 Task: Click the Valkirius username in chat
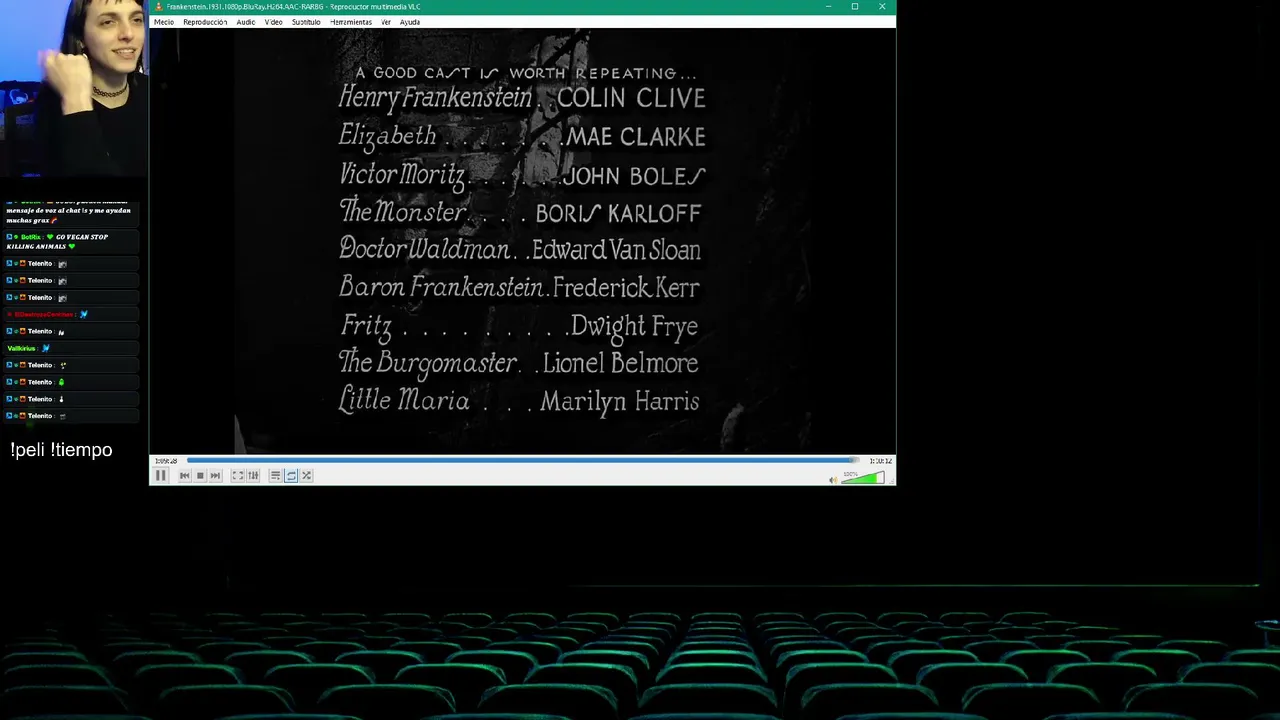(x=21, y=348)
